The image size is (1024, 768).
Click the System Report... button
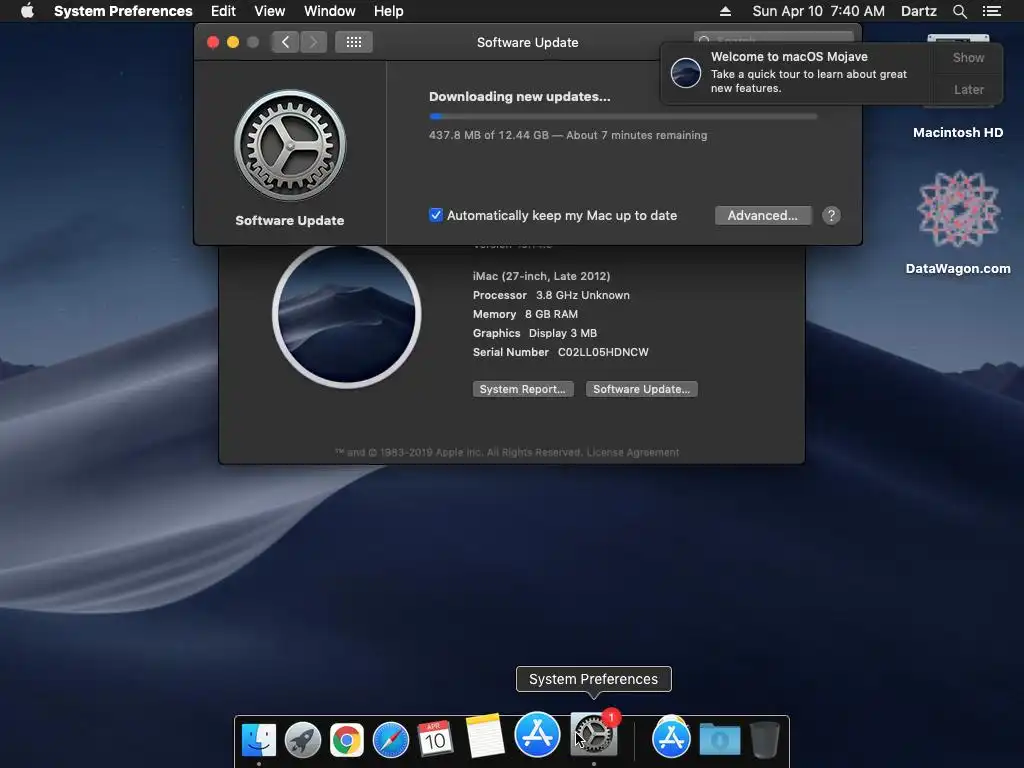522,389
